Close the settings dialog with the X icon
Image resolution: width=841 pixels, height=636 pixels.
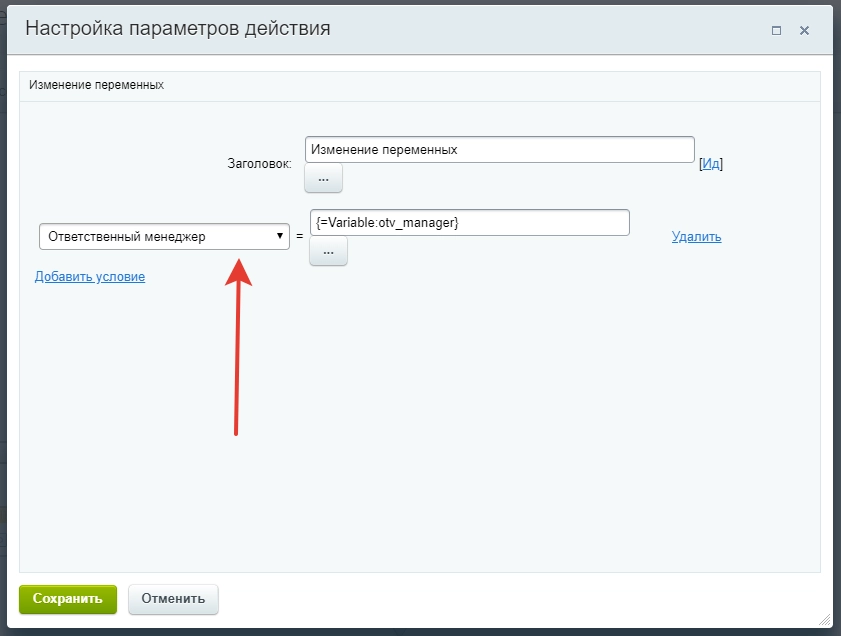coord(805,31)
